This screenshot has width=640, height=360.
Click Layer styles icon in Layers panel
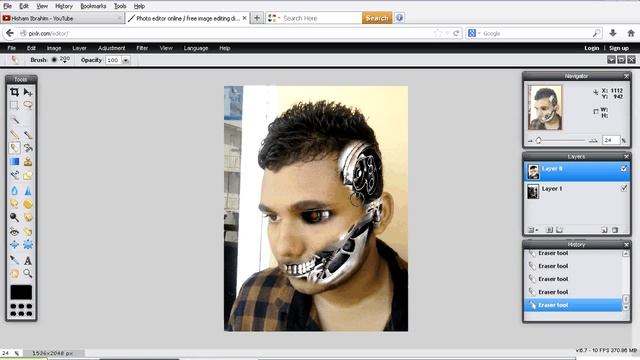[x=560, y=230]
